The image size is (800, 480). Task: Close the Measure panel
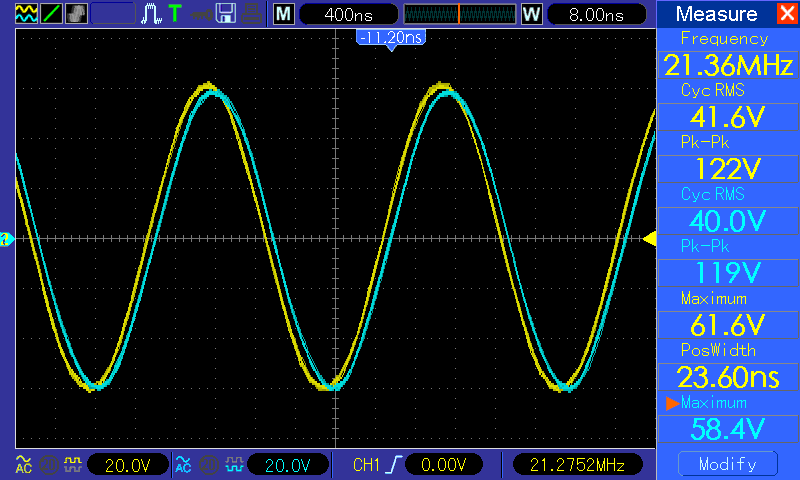(x=786, y=14)
